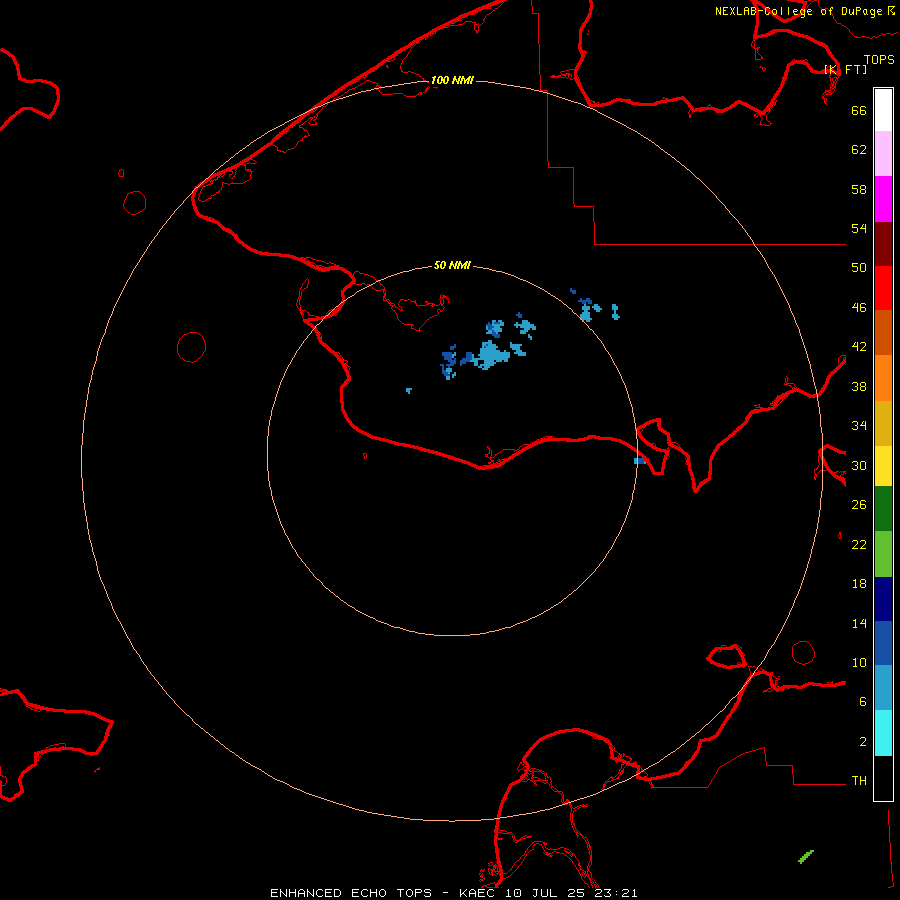Viewport: 900px width, 900px height.
Task: Click the 14 legend value
Action: pos(859,623)
